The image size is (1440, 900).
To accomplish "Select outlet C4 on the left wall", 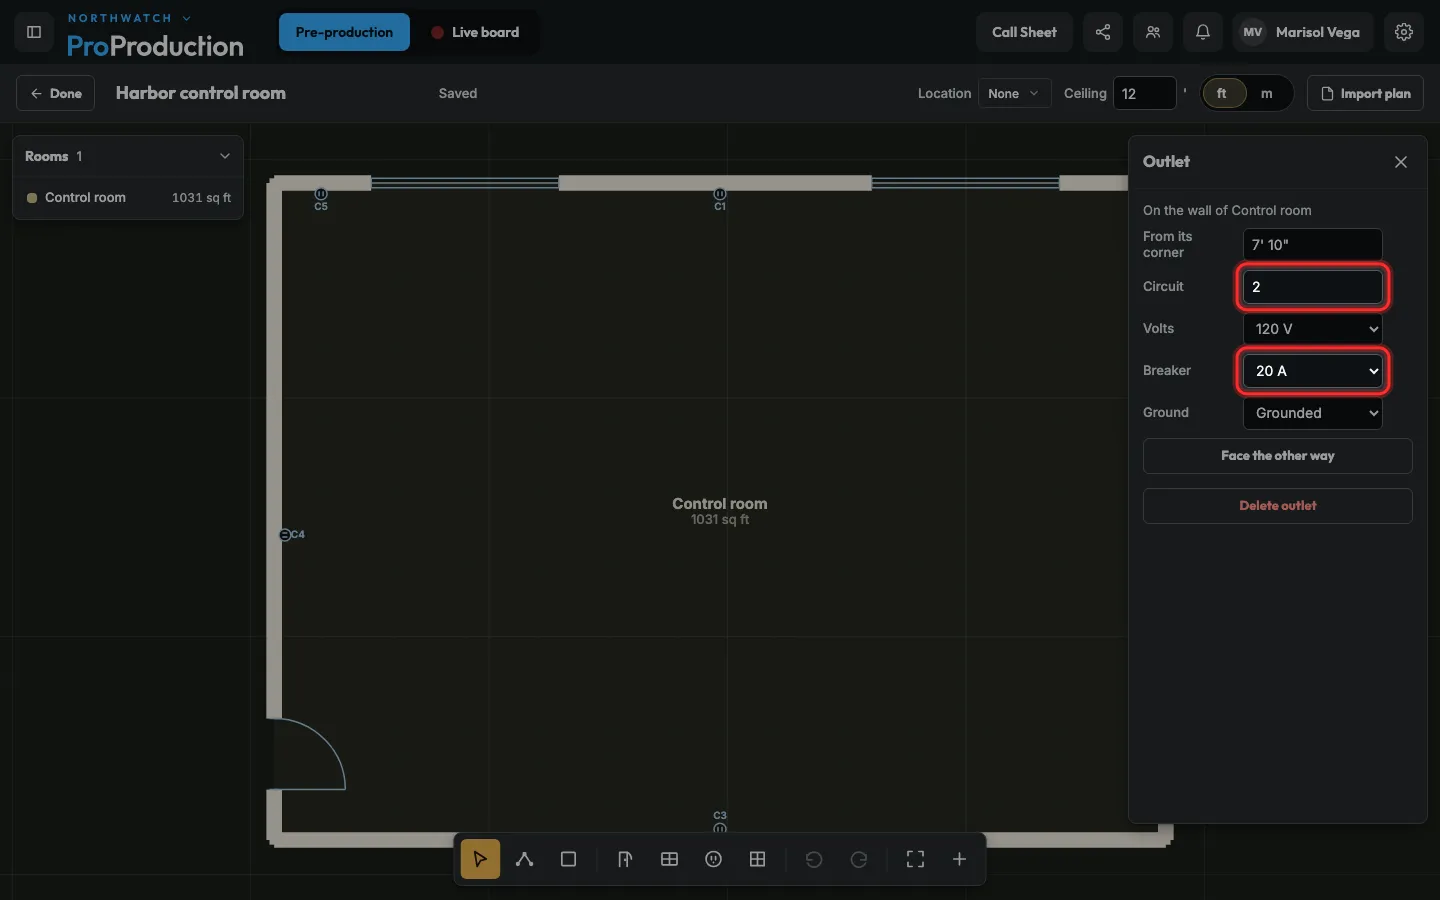I will pyautogui.click(x=285, y=535).
